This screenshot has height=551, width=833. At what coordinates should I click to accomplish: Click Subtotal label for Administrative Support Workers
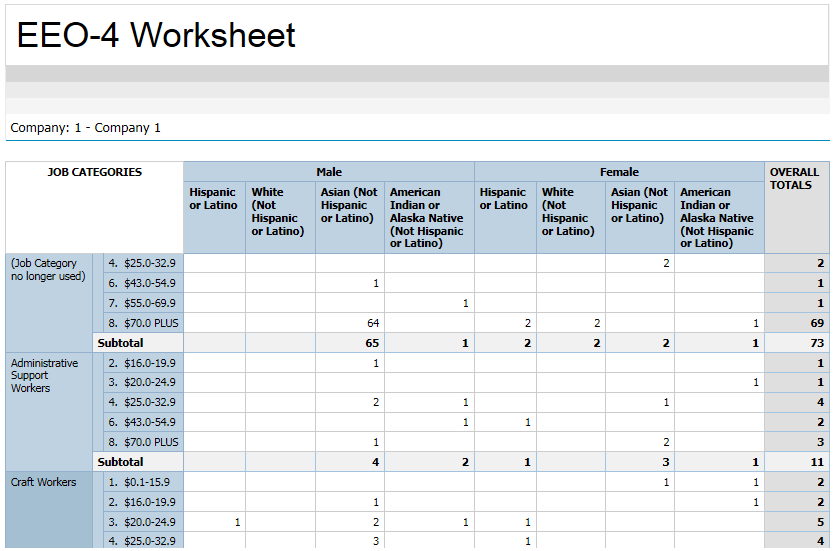[x=120, y=462]
